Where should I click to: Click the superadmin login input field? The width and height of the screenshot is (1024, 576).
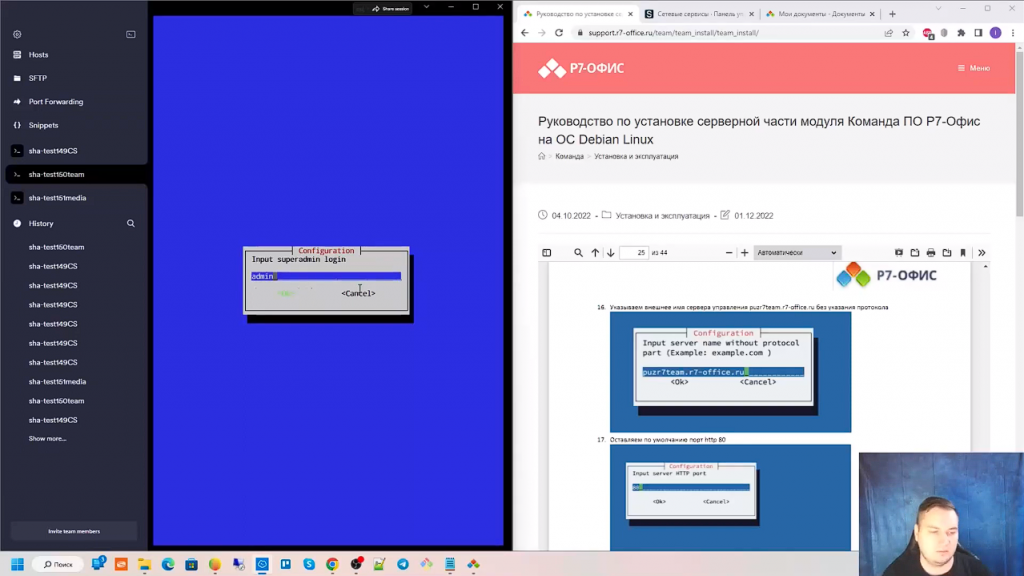(x=326, y=276)
